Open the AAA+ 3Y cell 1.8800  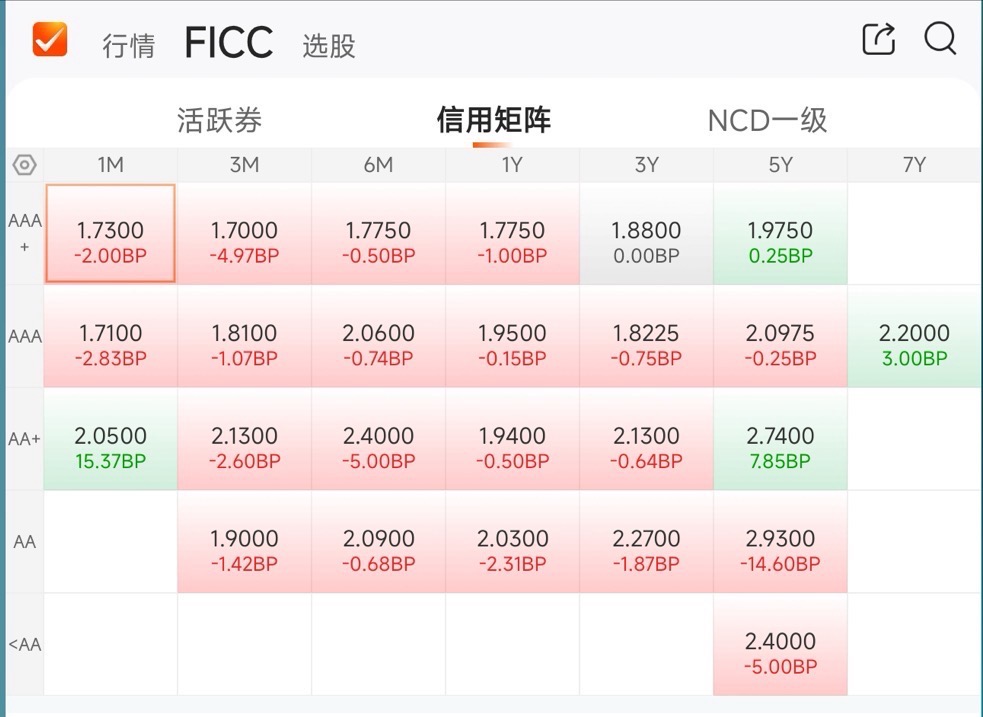pyautogui.click(x=646, y=233)
